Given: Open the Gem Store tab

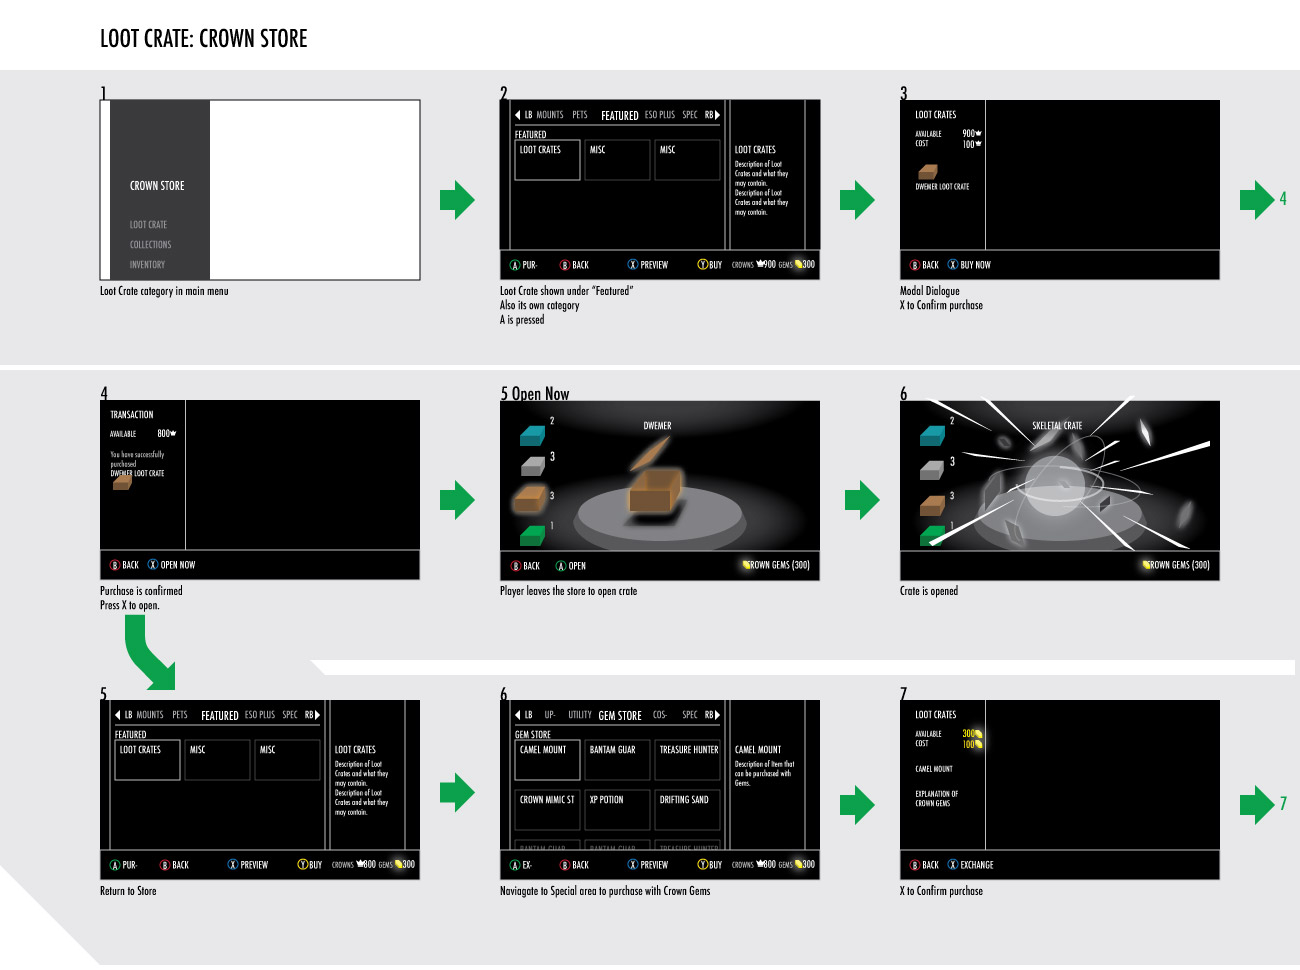Looking at the screenshot, I should [620, 715].
